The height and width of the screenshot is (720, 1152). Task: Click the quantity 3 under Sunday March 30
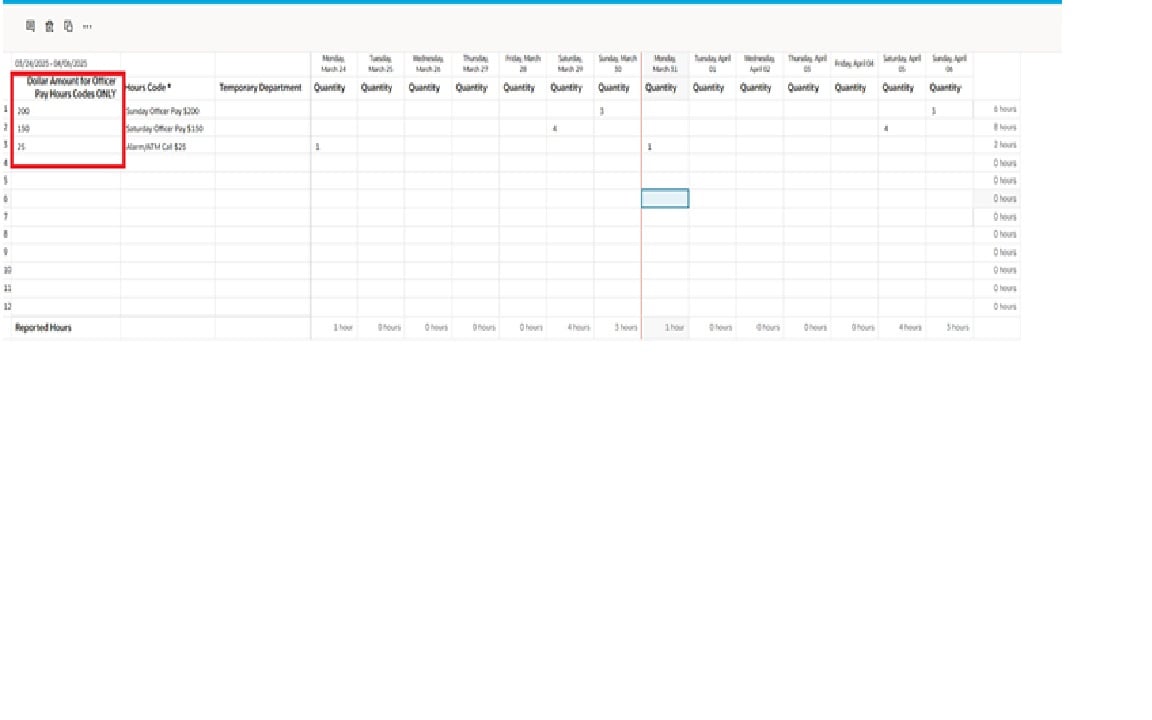(x=603, y=110)
